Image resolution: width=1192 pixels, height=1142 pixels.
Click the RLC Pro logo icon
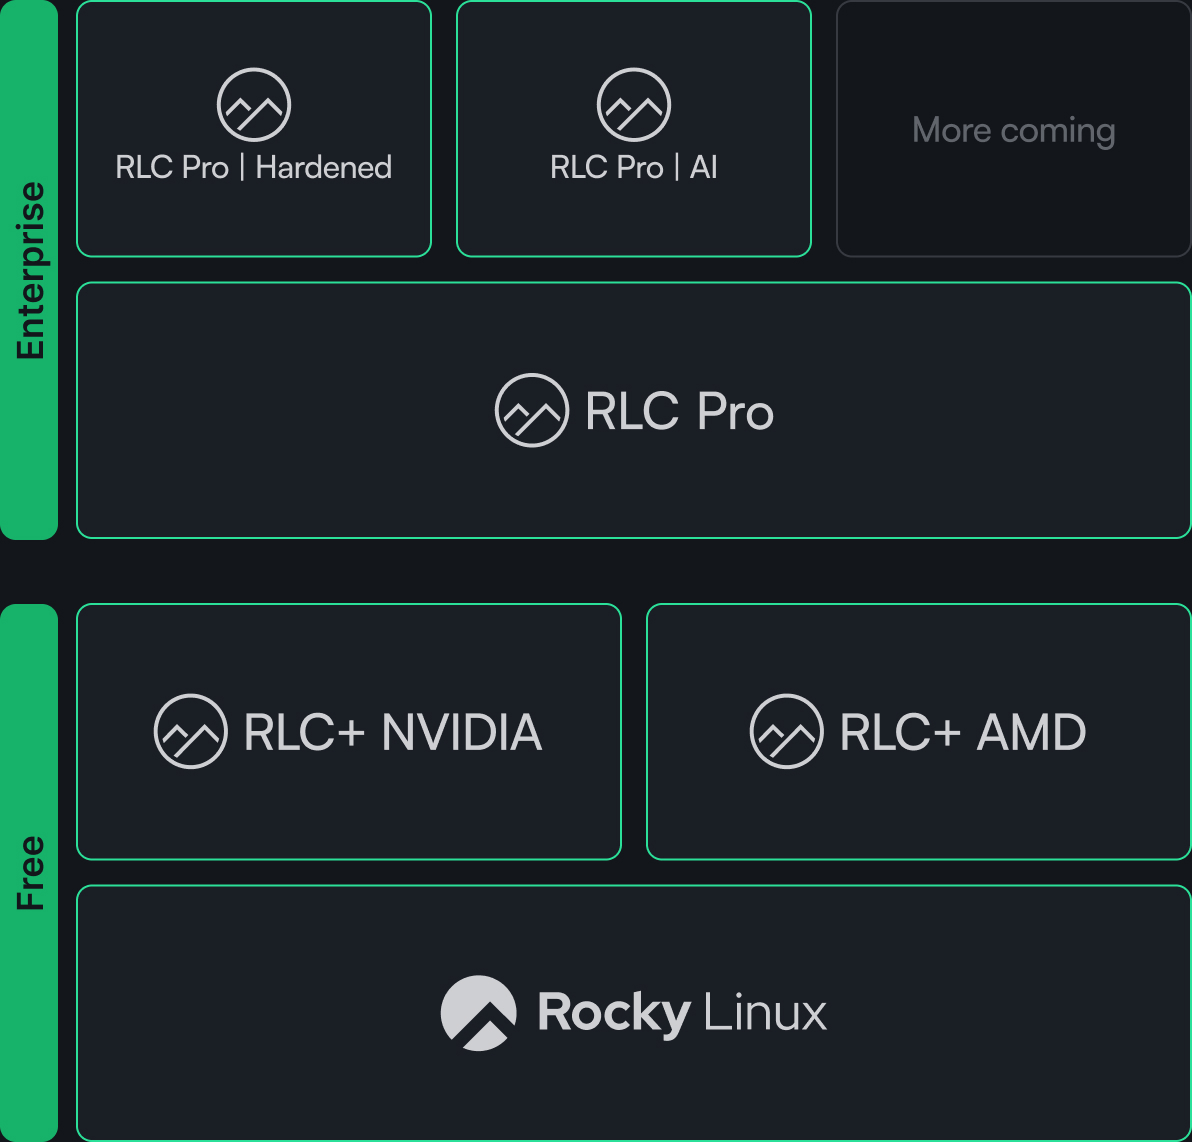tap(532, 410)
